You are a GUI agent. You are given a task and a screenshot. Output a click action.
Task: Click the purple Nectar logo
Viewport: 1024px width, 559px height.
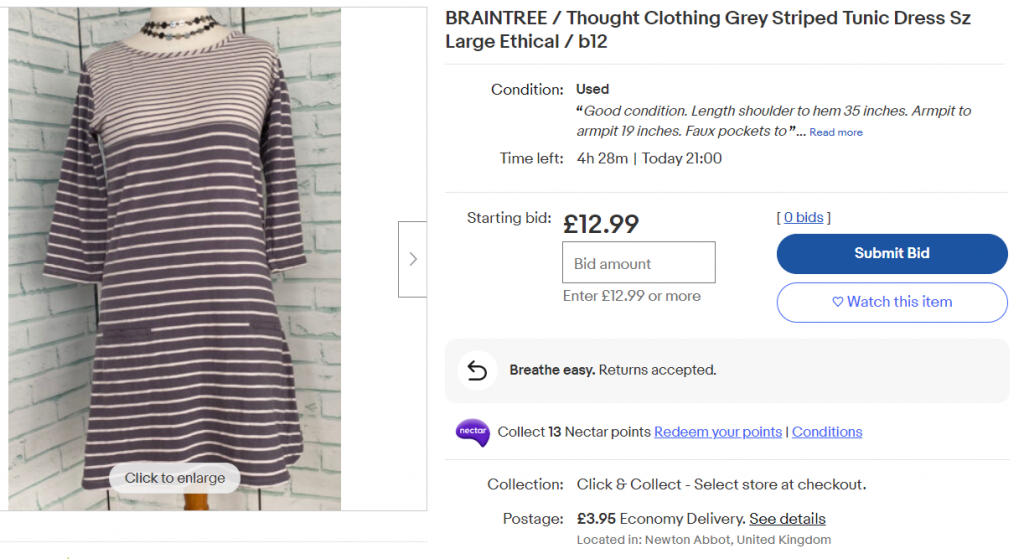pos(472,432)
